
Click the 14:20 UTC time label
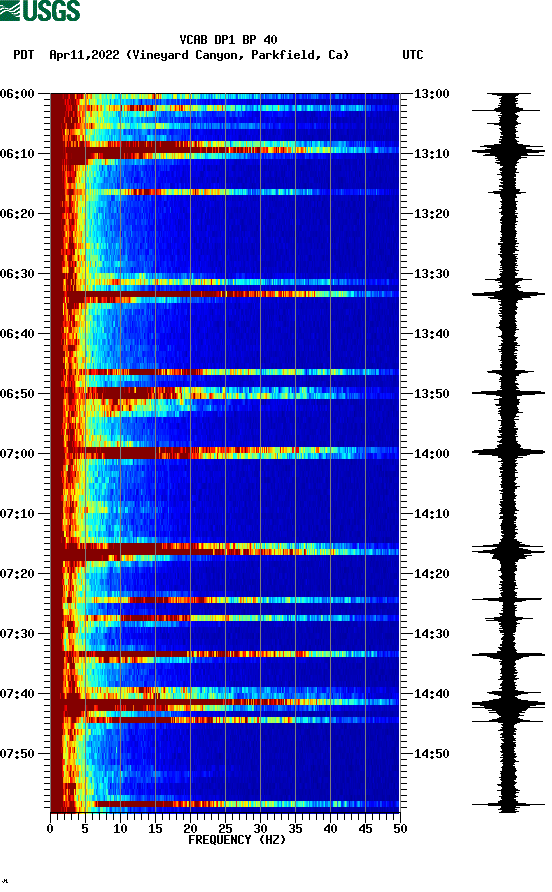431,574
